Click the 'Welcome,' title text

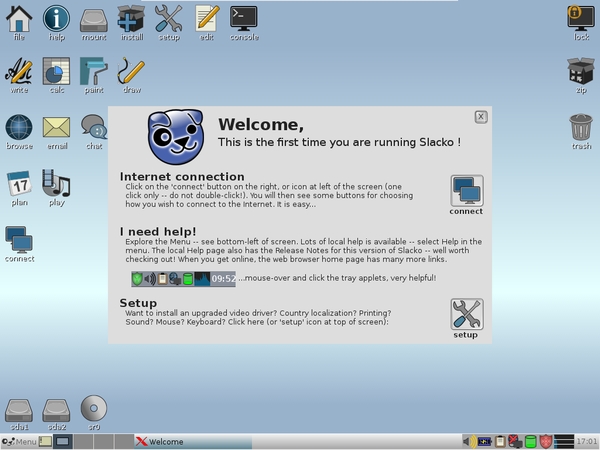click(261, 124)
